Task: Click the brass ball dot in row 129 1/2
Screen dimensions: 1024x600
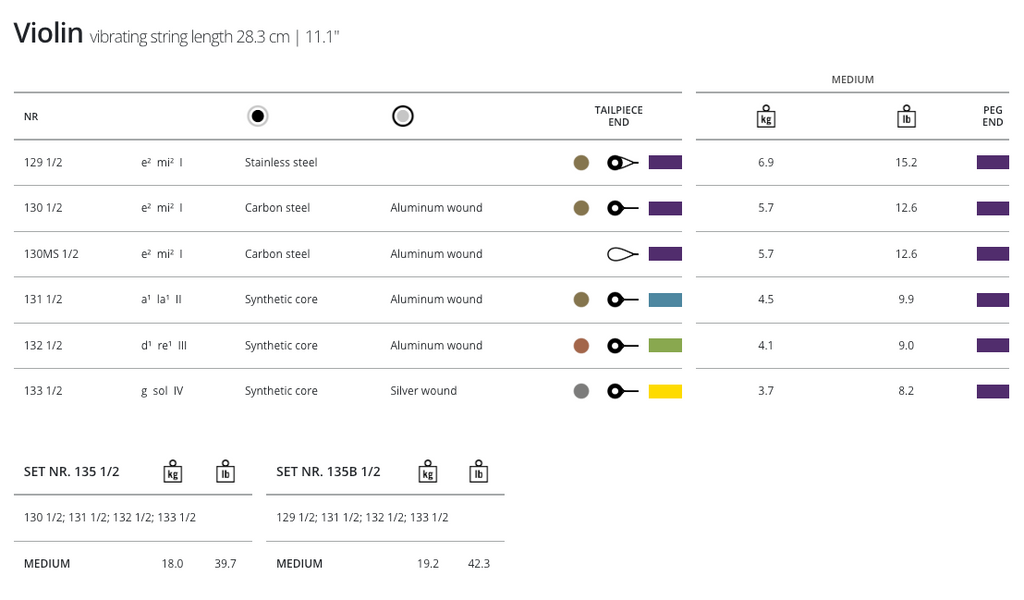Action: pyautogui.click(x=581, y=163)
